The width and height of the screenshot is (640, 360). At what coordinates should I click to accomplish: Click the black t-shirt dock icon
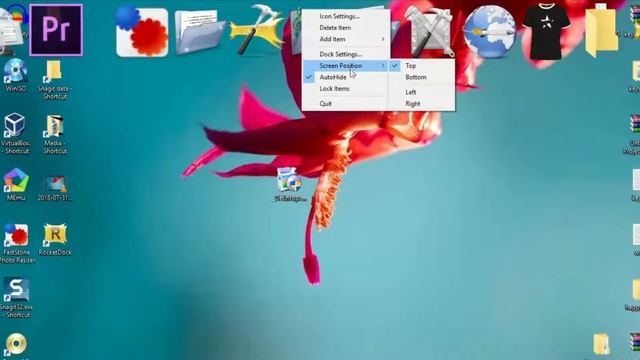[x=546, y=31]
